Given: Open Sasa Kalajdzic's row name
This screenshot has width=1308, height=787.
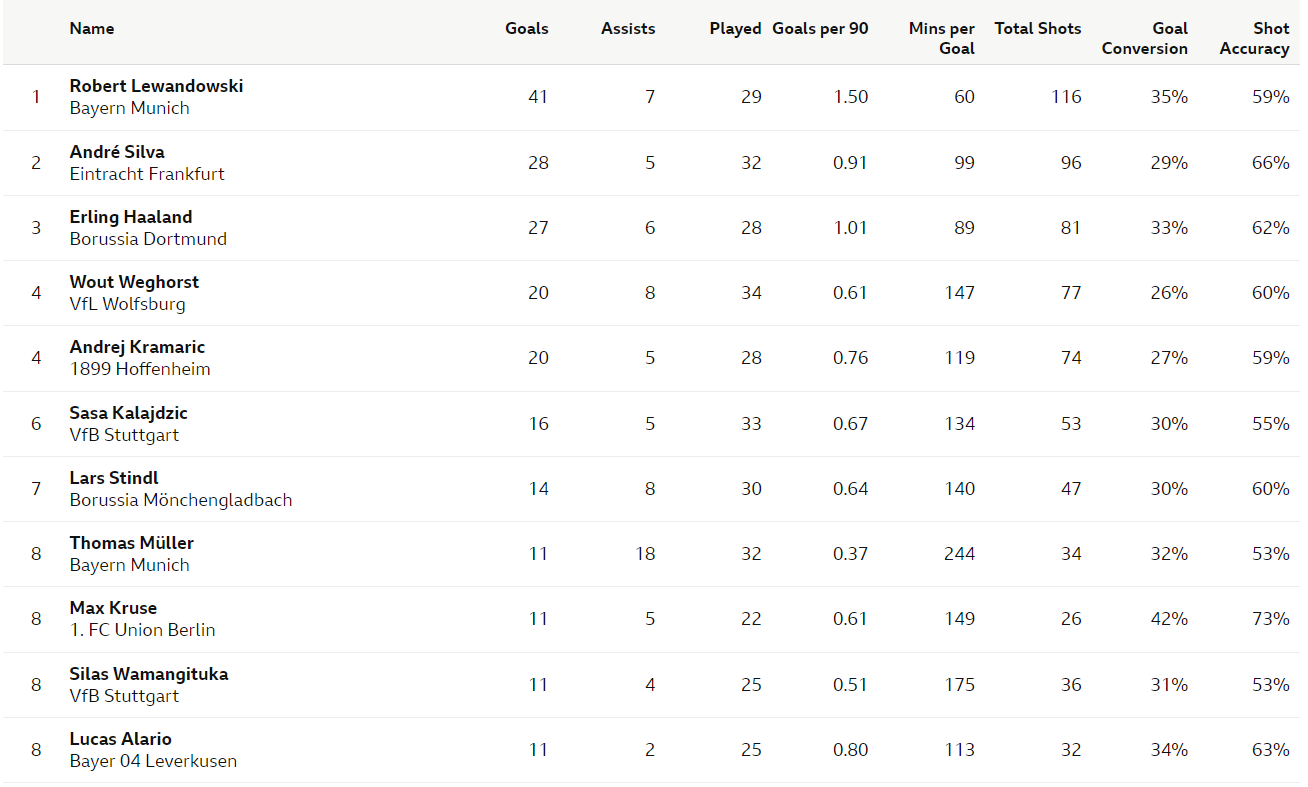Looking at the screenshot, I should coord(128,413).
